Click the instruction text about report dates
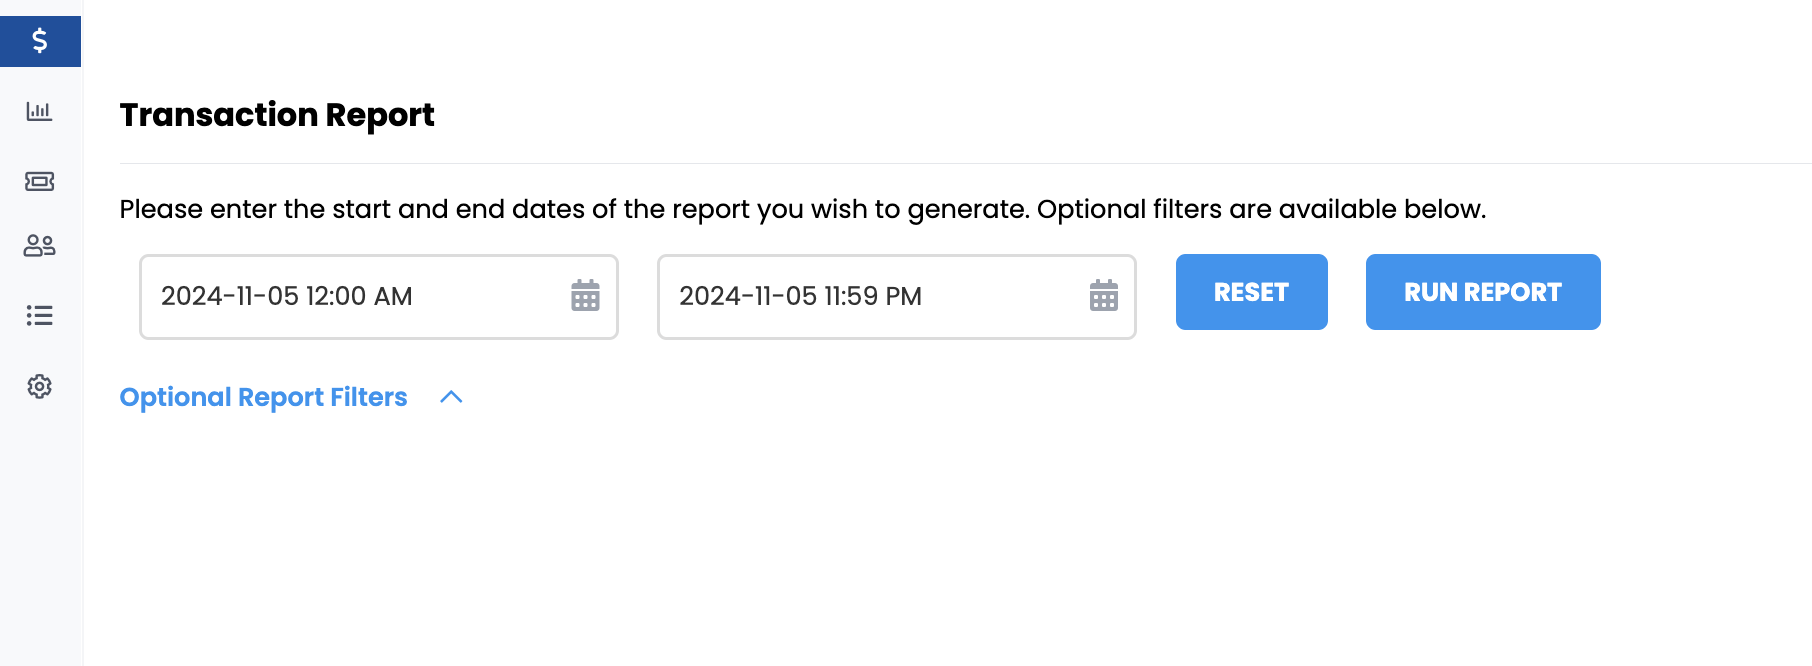 [x=803, y=209]
